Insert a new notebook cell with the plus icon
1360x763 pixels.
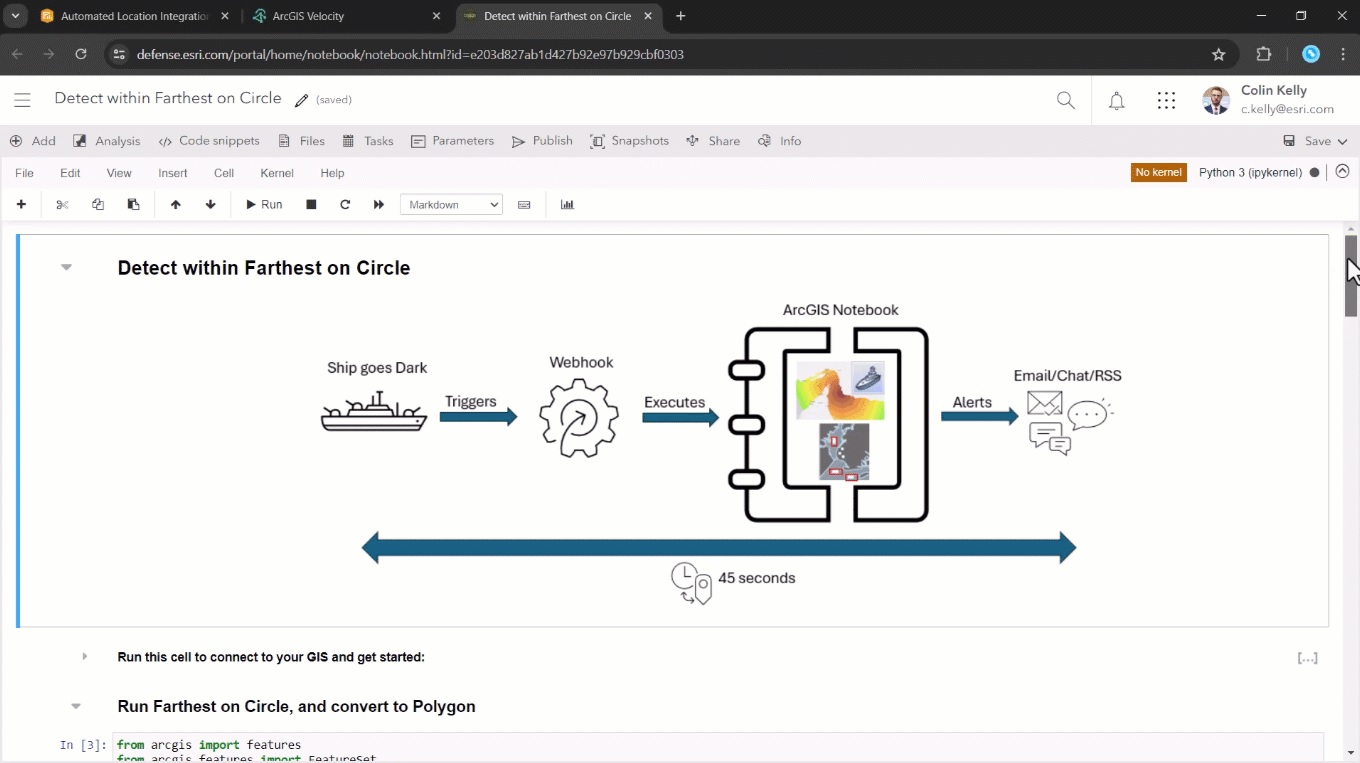point(21,204)
